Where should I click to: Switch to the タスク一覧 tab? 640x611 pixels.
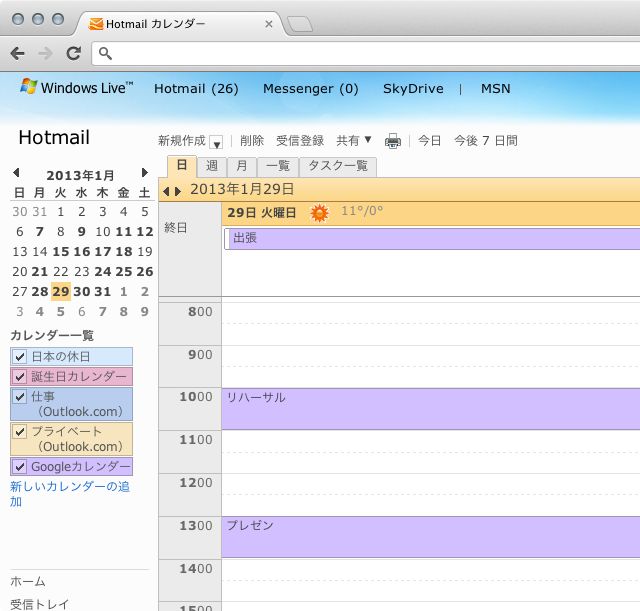click(x=338, y=166)
